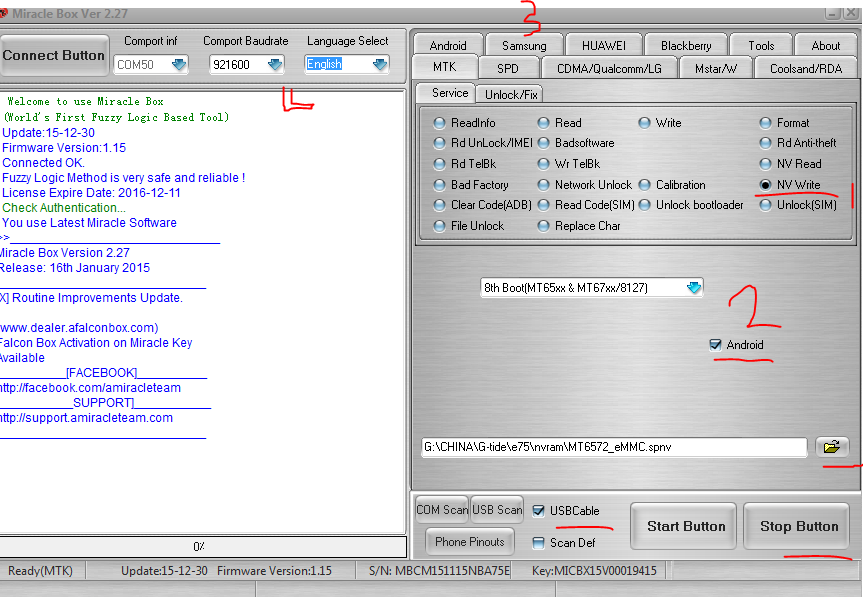Expand the Comport Baudrate dropdown
The width and height of the screenshot is (863, 597).
(275, 65)
